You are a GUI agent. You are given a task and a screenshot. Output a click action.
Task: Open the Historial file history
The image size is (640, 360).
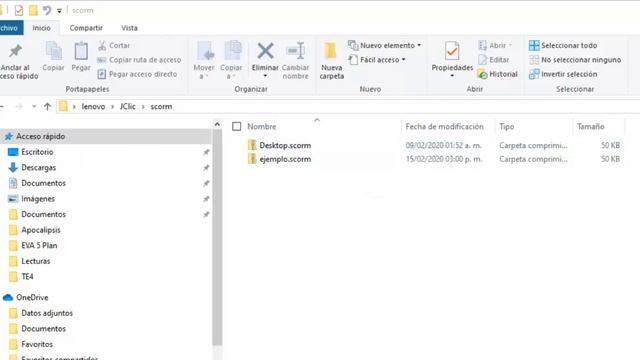coord(498,74)
